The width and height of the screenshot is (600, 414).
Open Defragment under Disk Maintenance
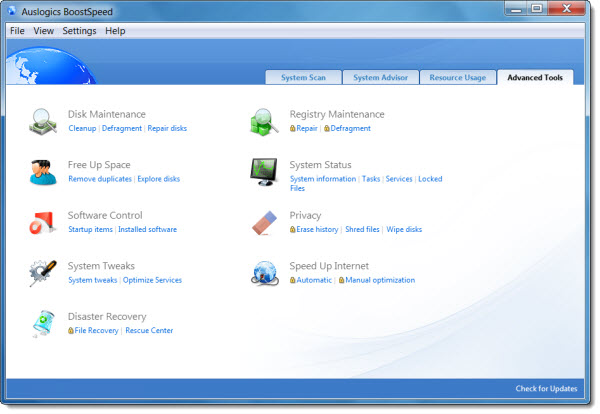122,129
